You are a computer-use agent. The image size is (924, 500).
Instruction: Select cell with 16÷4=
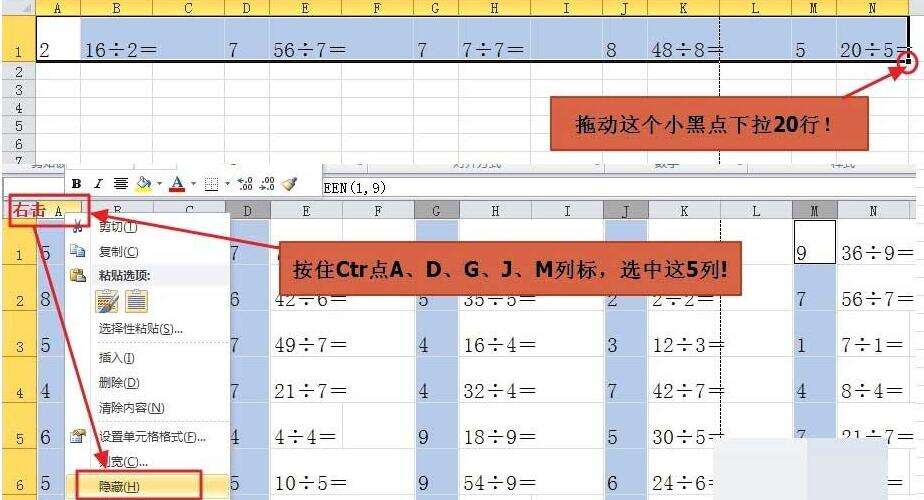pos(495,333)
